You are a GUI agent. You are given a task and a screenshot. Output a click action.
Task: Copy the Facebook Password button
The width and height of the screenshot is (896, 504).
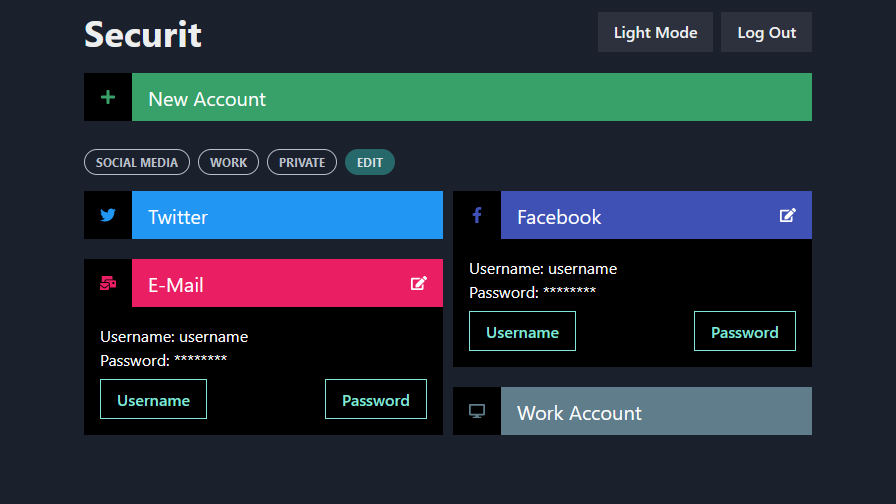pyautogui.click(x=745, y=331)
